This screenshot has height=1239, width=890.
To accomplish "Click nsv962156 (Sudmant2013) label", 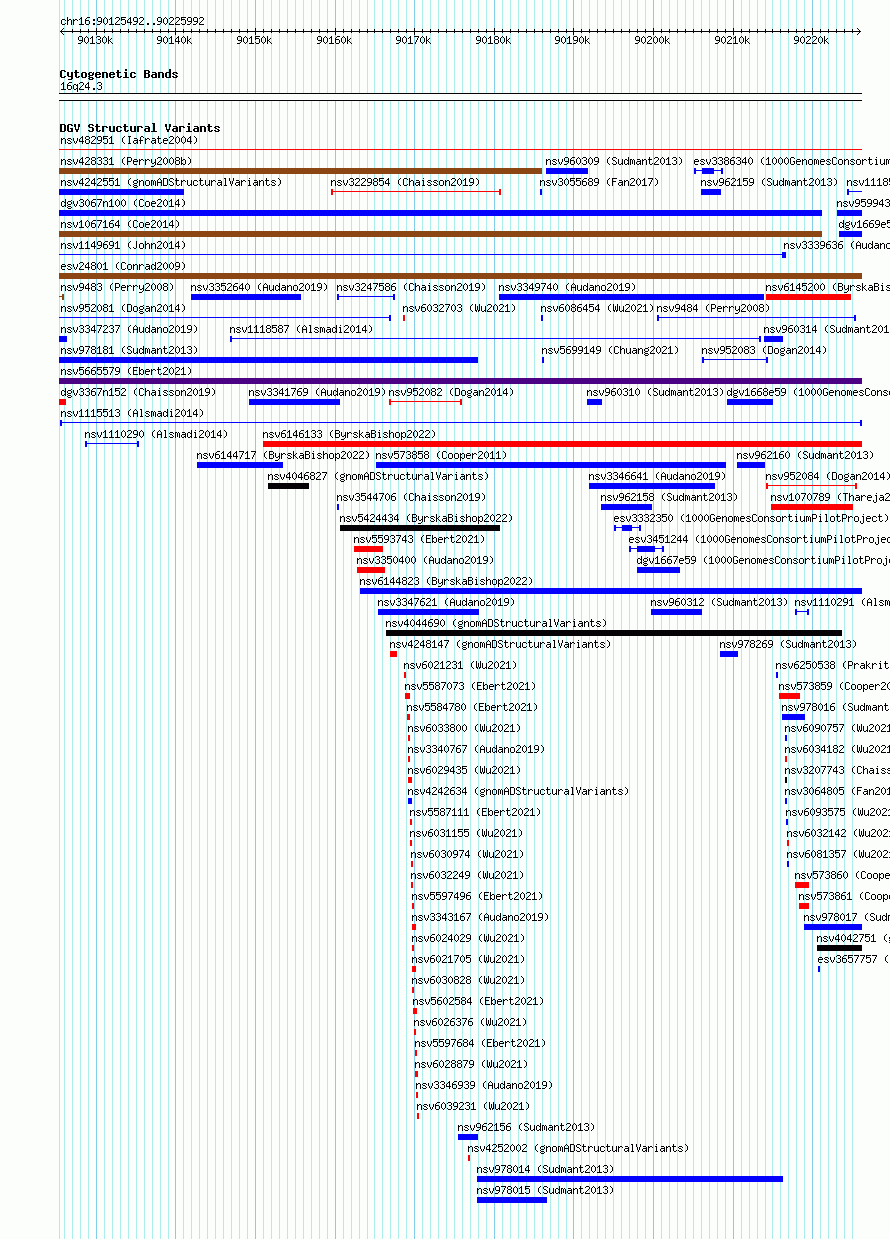I will pyautogui.click(x=526, y=1127).
